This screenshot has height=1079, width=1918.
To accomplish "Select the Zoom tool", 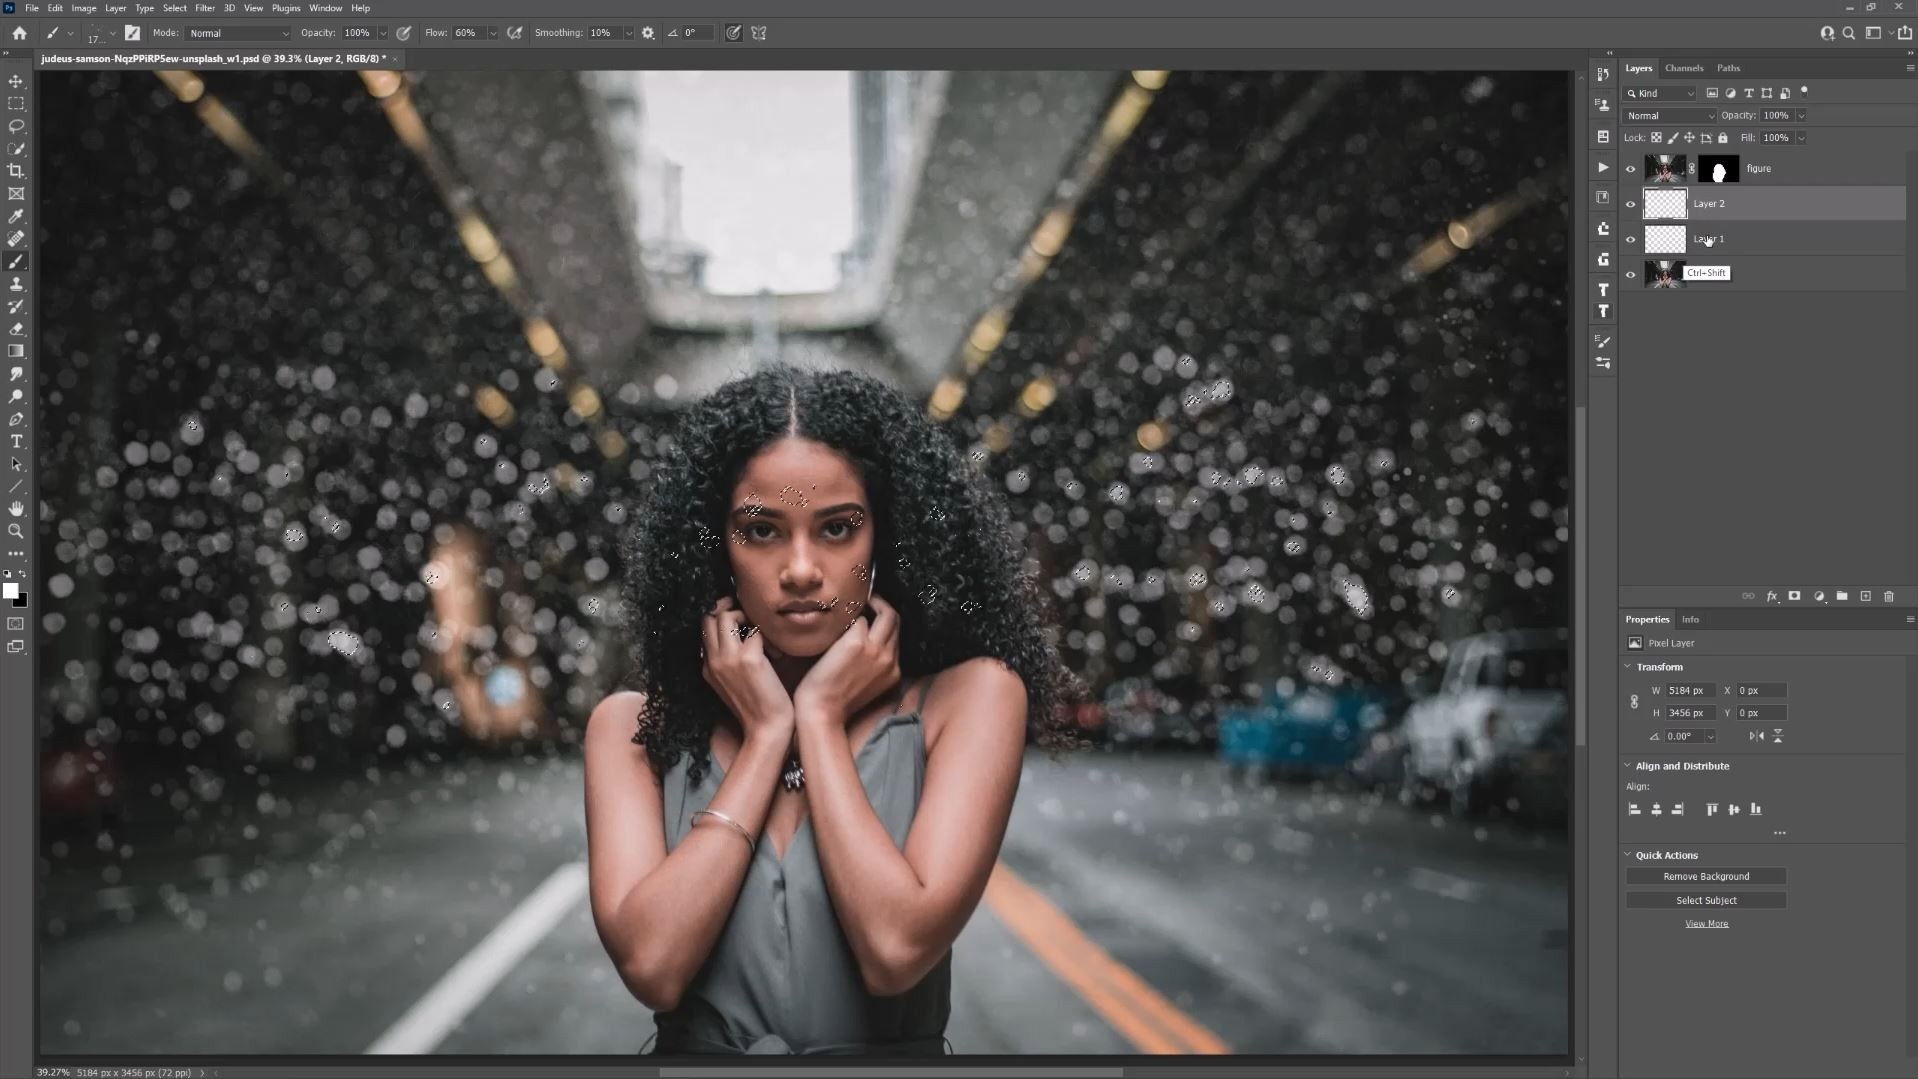I will pos(16,532).
